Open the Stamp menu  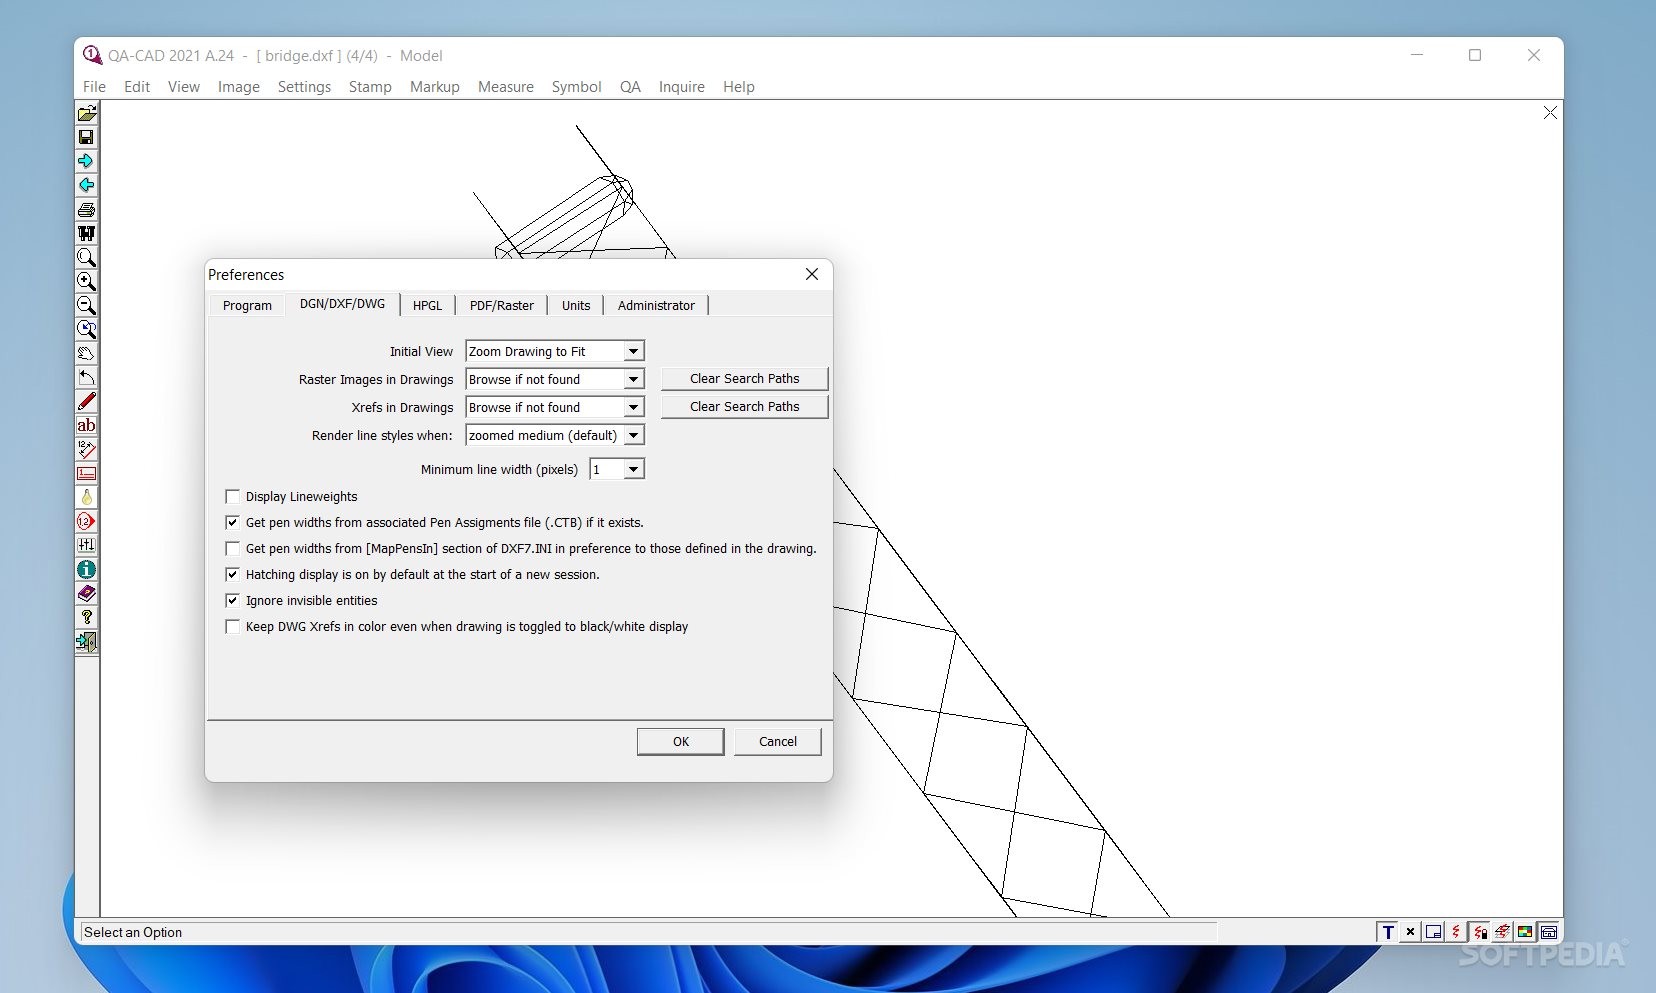(x=370, y=87)
